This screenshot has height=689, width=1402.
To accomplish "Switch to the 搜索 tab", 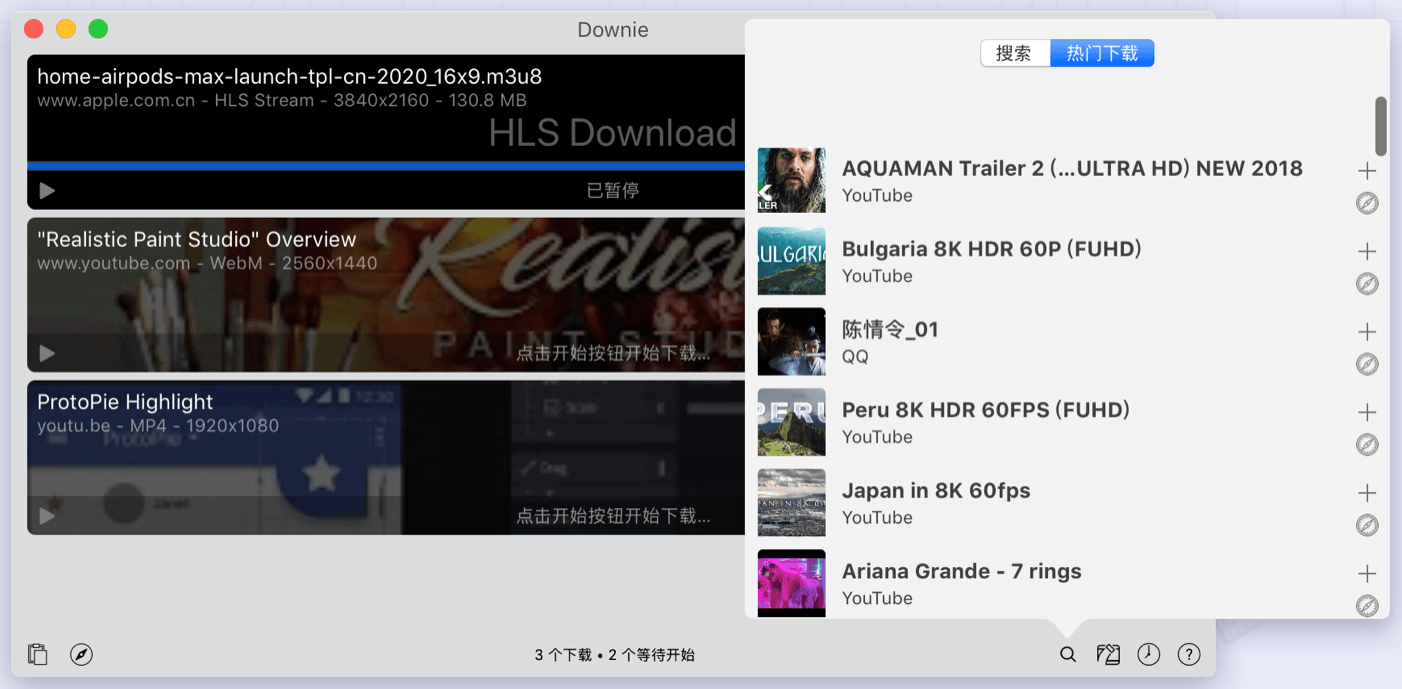I will pos(1015,53).
